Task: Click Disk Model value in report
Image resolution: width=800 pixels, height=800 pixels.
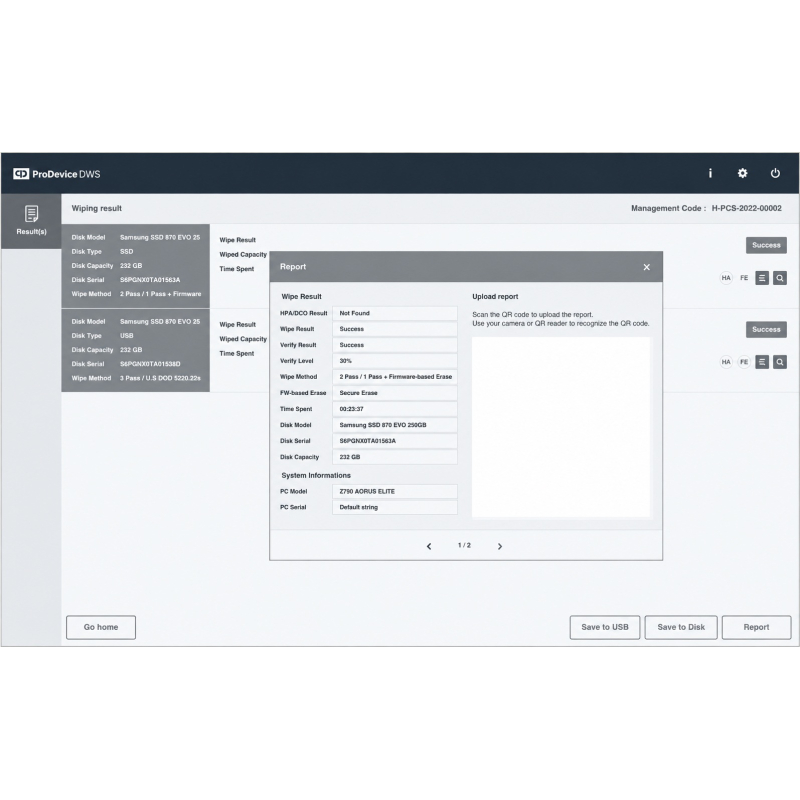Action: pyautogui.click(x=394, y=425)
